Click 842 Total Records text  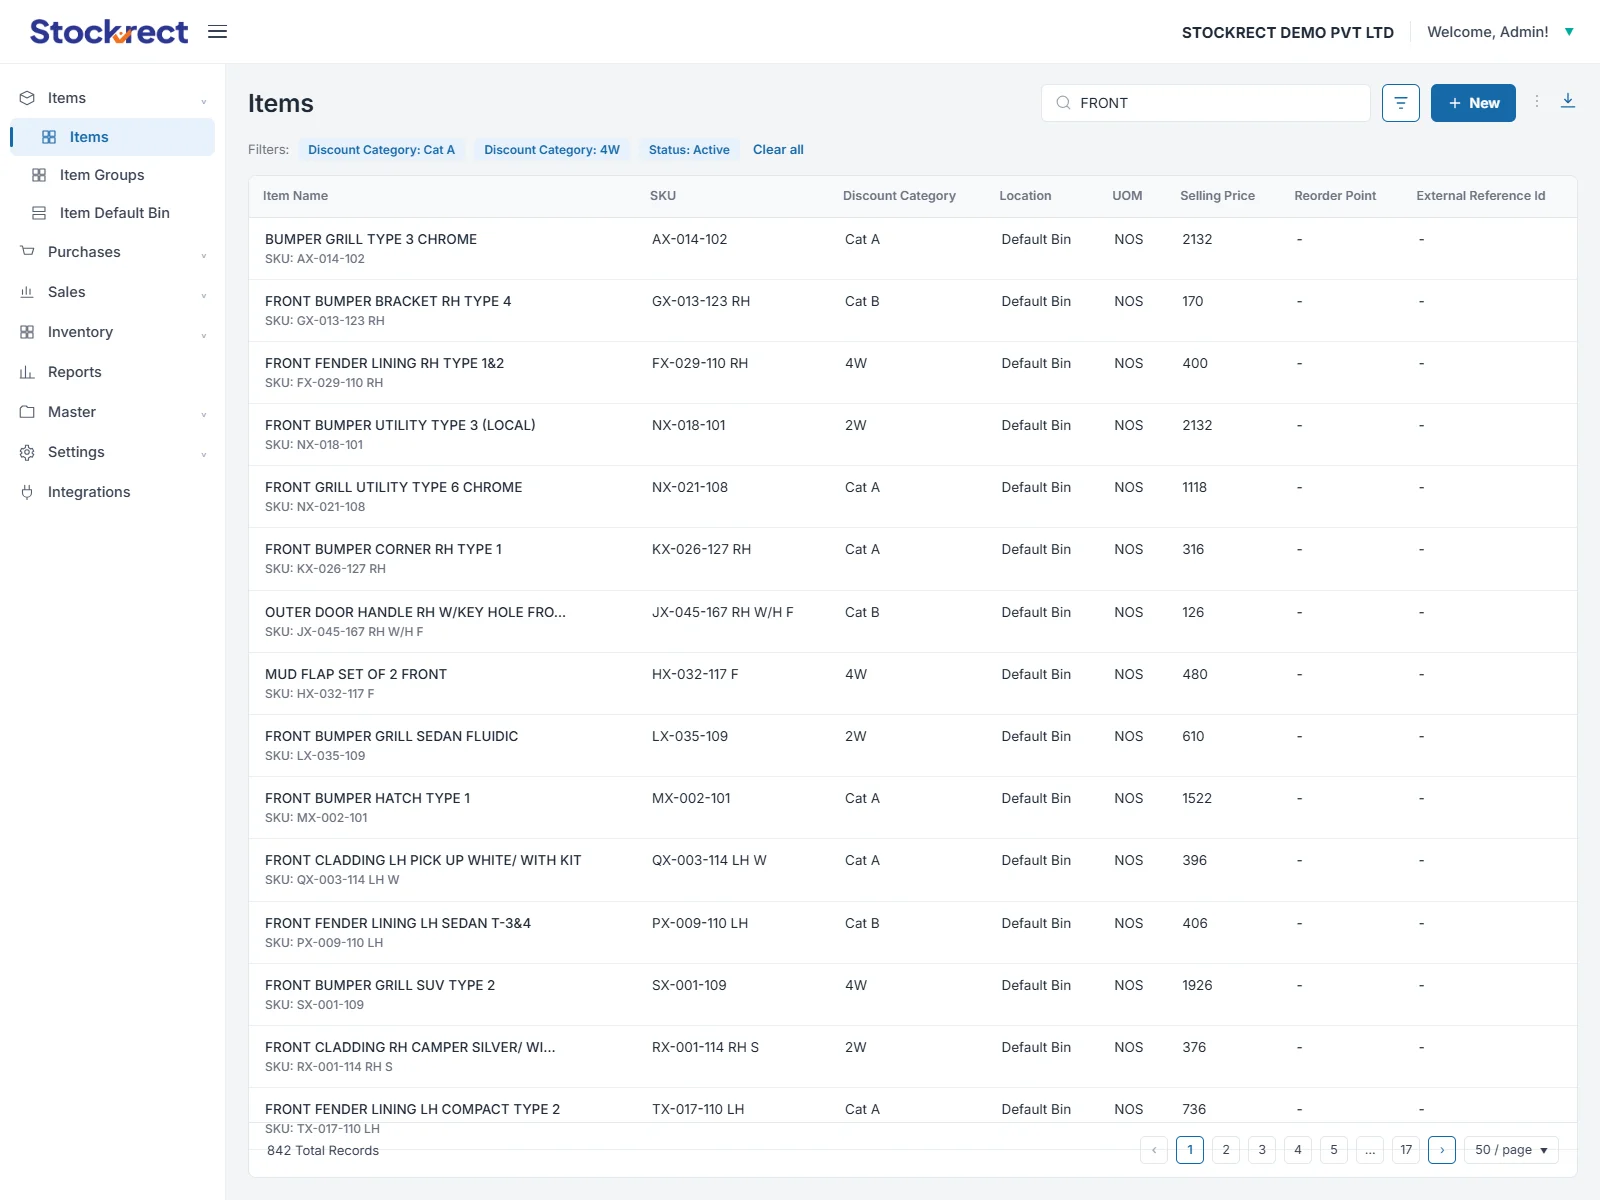pos(323,1150)
